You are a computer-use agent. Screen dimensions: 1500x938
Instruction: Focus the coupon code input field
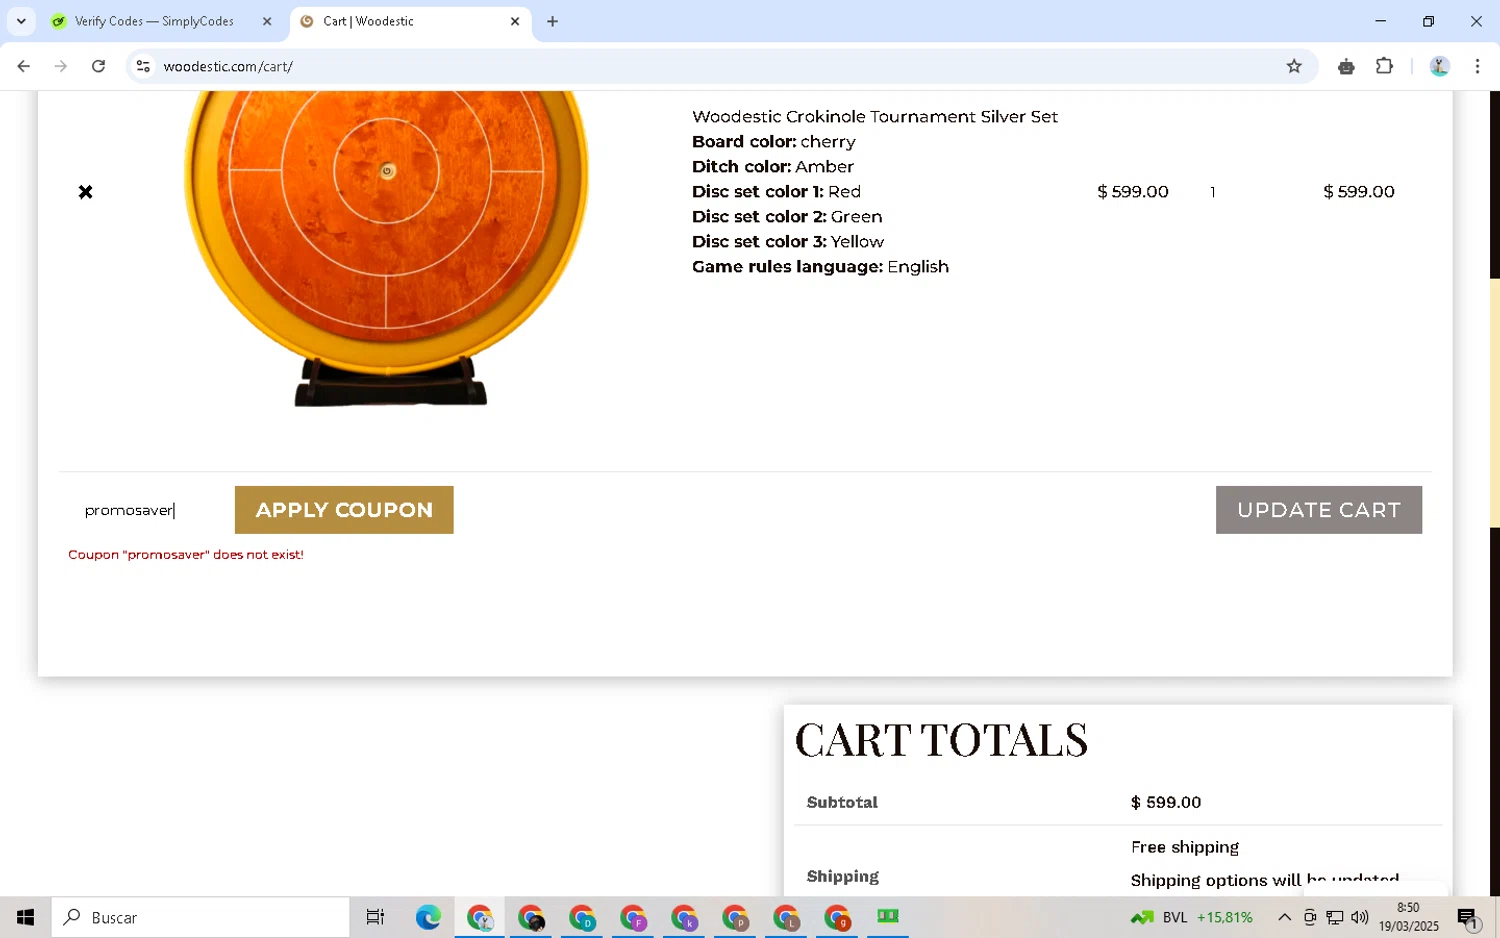147,510
